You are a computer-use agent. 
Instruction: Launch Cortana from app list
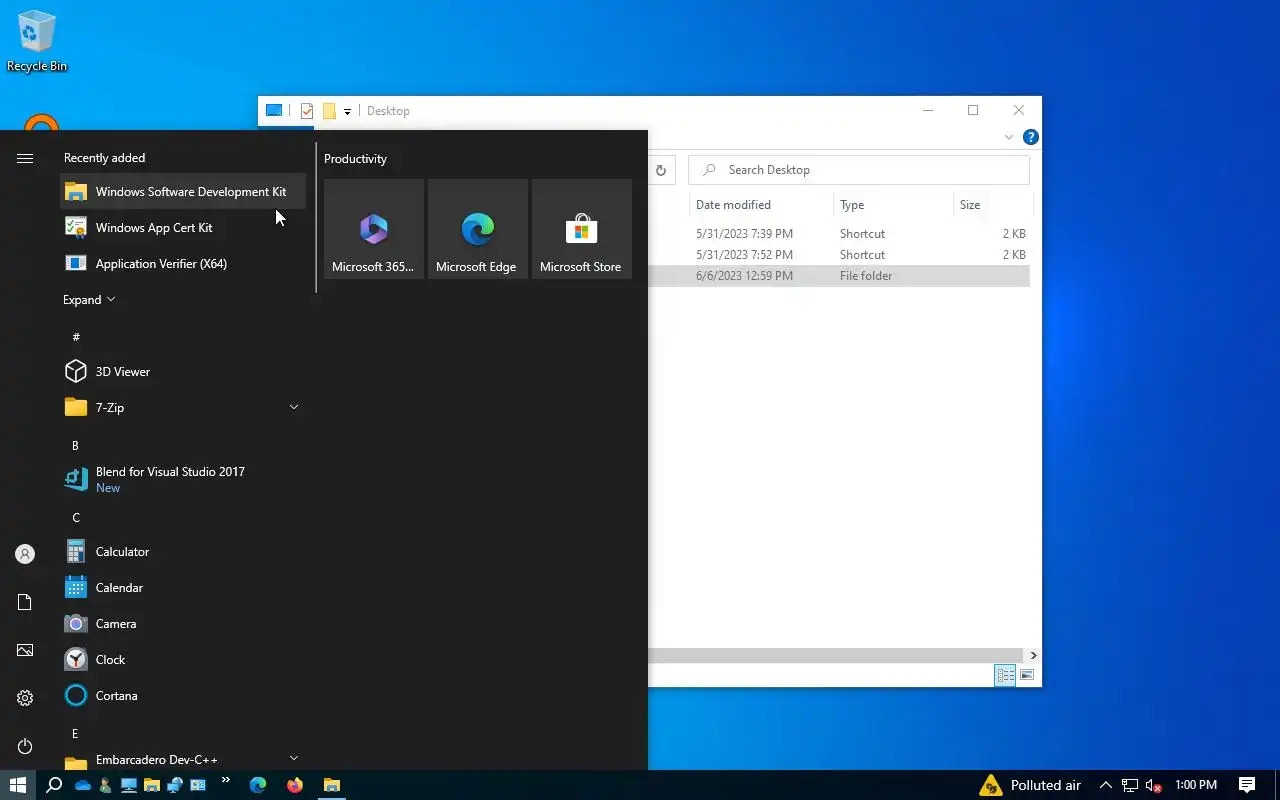183,696
